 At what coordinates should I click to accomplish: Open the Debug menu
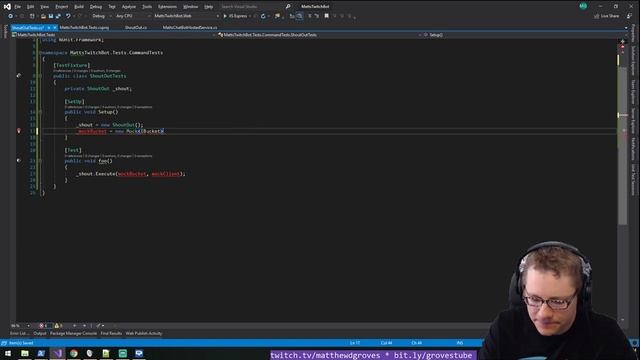(96, 7)
